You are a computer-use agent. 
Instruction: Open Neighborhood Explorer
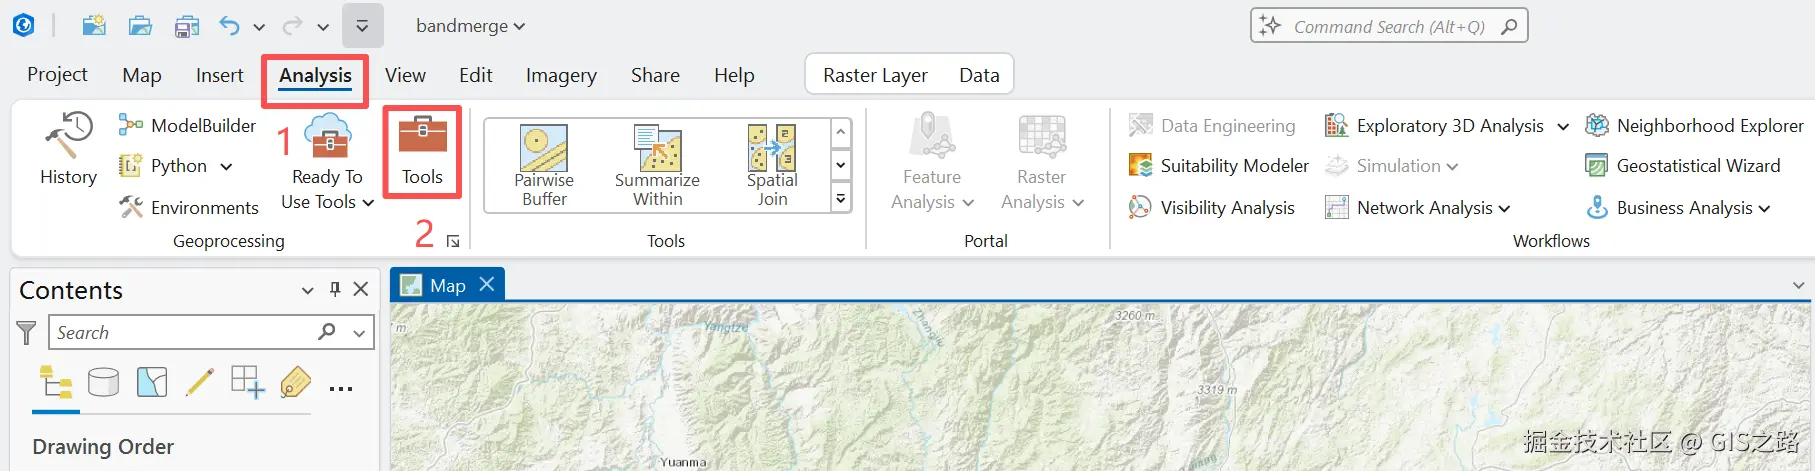tap(1695, 126)
